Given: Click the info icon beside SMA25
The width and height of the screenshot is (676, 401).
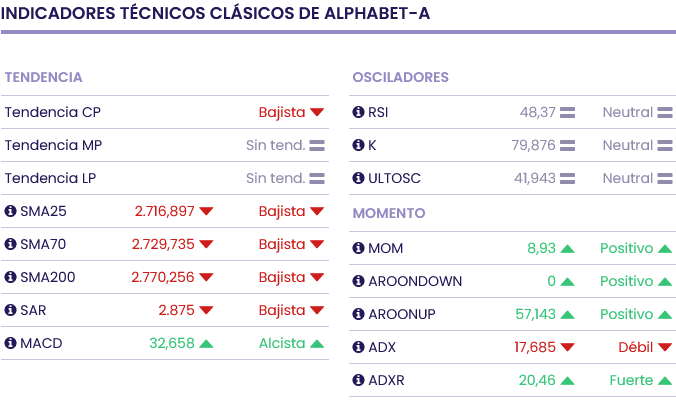Looking at the screenshot, I should tap(11, 211).
